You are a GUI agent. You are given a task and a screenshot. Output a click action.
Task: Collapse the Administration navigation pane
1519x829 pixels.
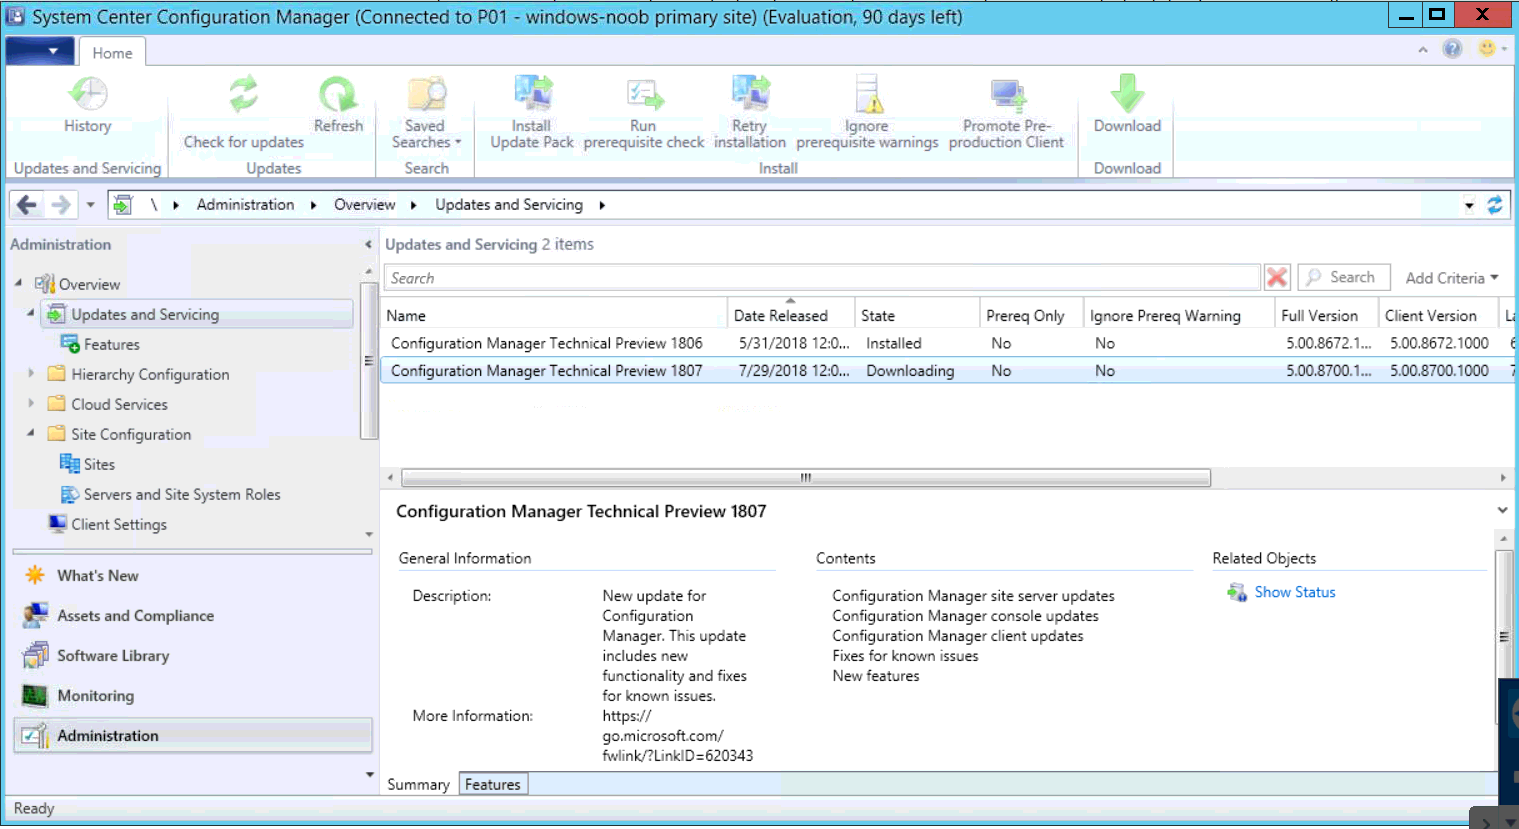coord(367,244)
